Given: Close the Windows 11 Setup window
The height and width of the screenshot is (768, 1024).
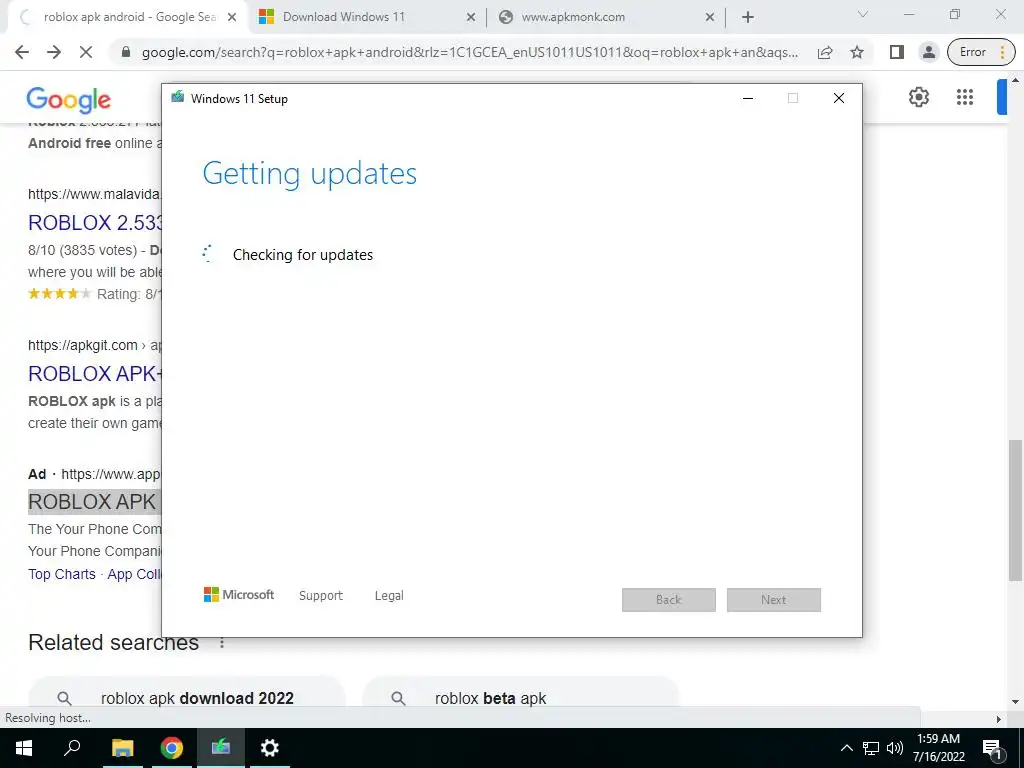Looking at the screenshot, I should (839, 99).
